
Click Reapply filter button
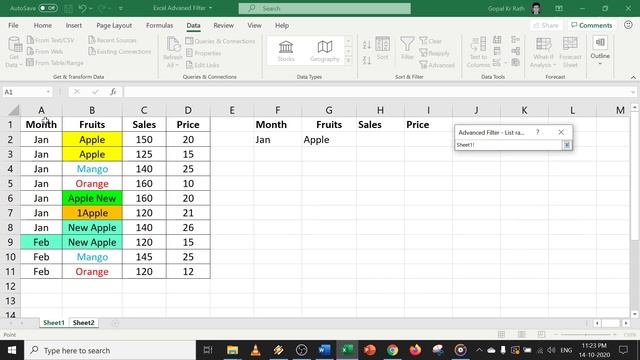tap(434, 53)
